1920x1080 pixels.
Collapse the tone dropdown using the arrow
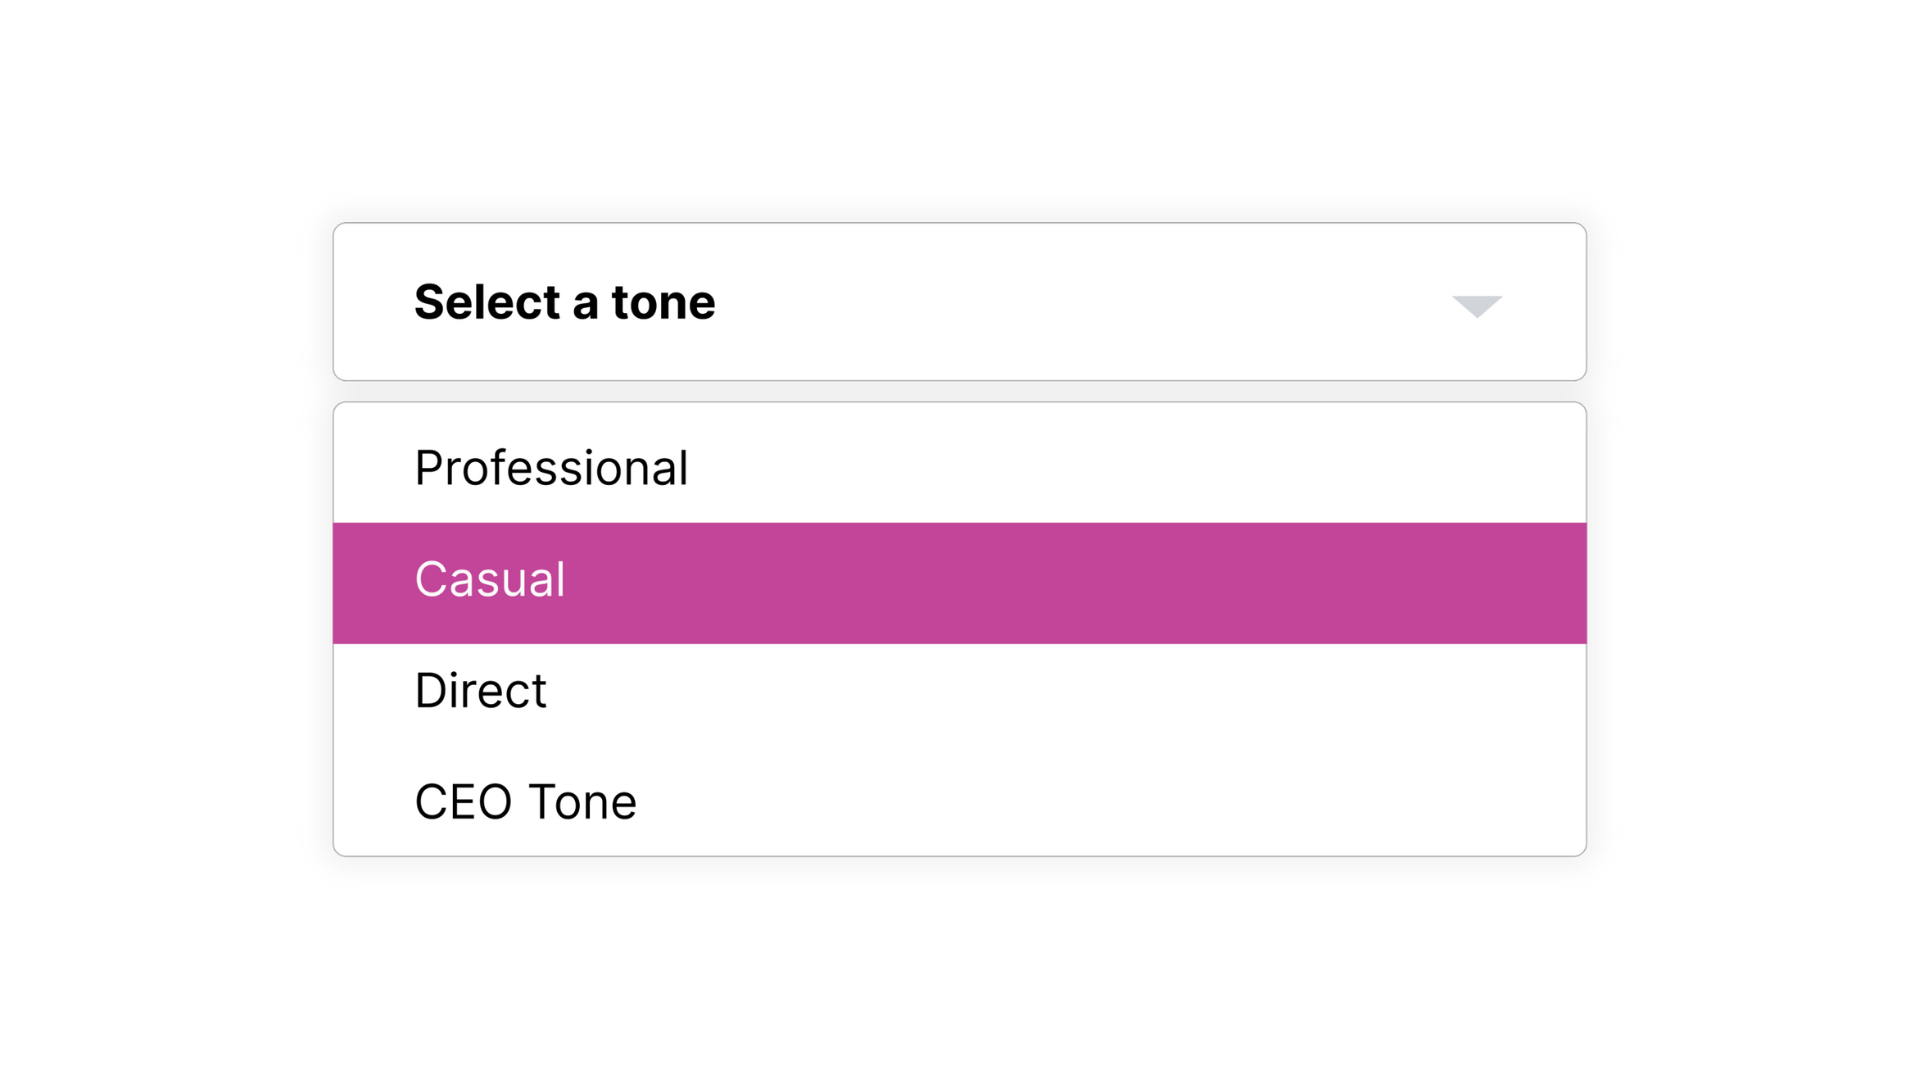point(1477,306)
